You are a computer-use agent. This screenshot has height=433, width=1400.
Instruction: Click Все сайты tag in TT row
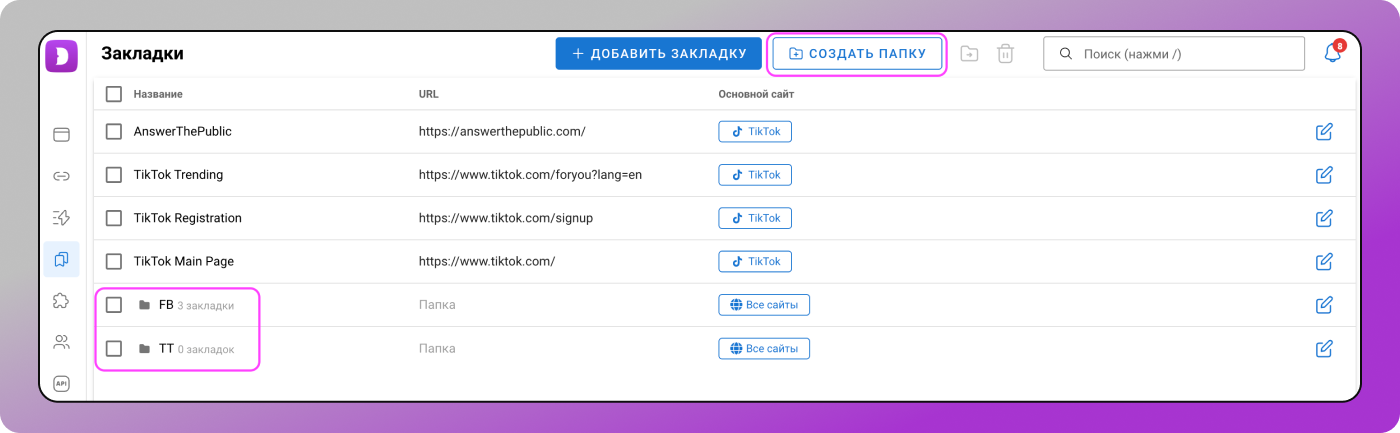point(764,348)
